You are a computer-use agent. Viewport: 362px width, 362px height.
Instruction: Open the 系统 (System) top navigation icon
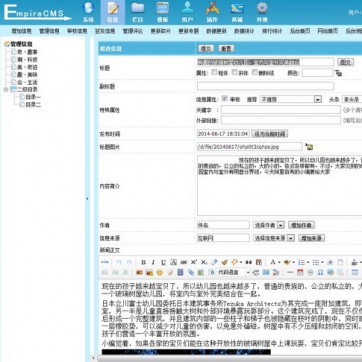pyautogui.click(x=88, y=12)
